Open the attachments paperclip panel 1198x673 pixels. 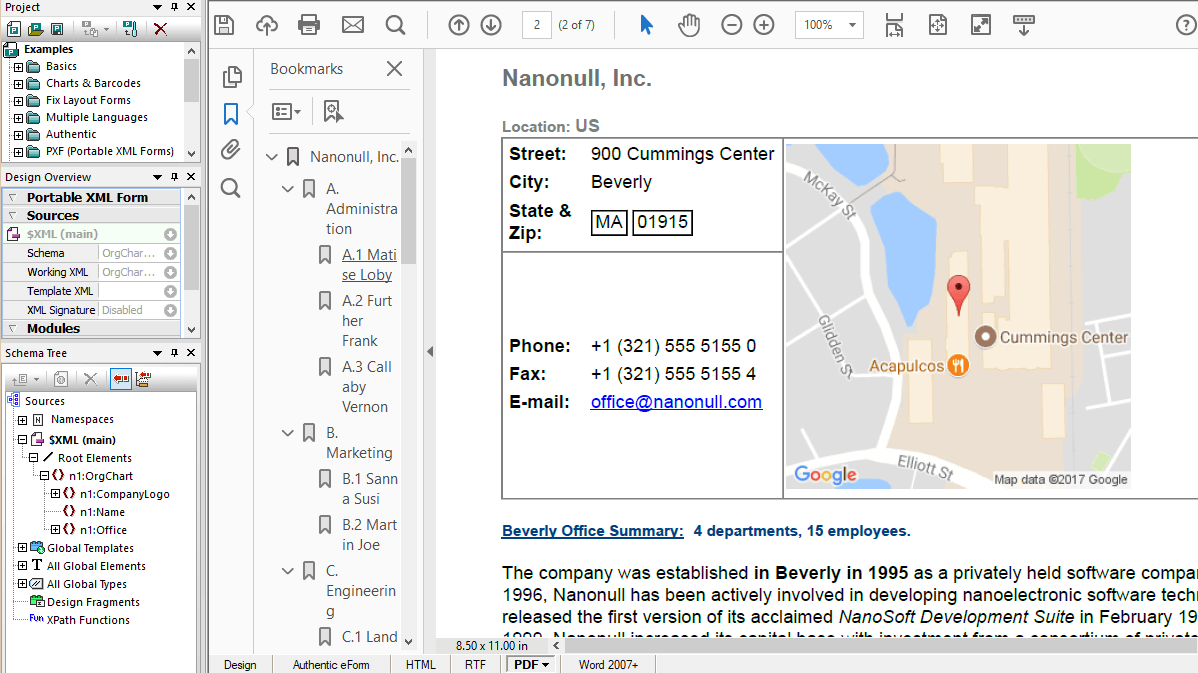pos(232,149)
